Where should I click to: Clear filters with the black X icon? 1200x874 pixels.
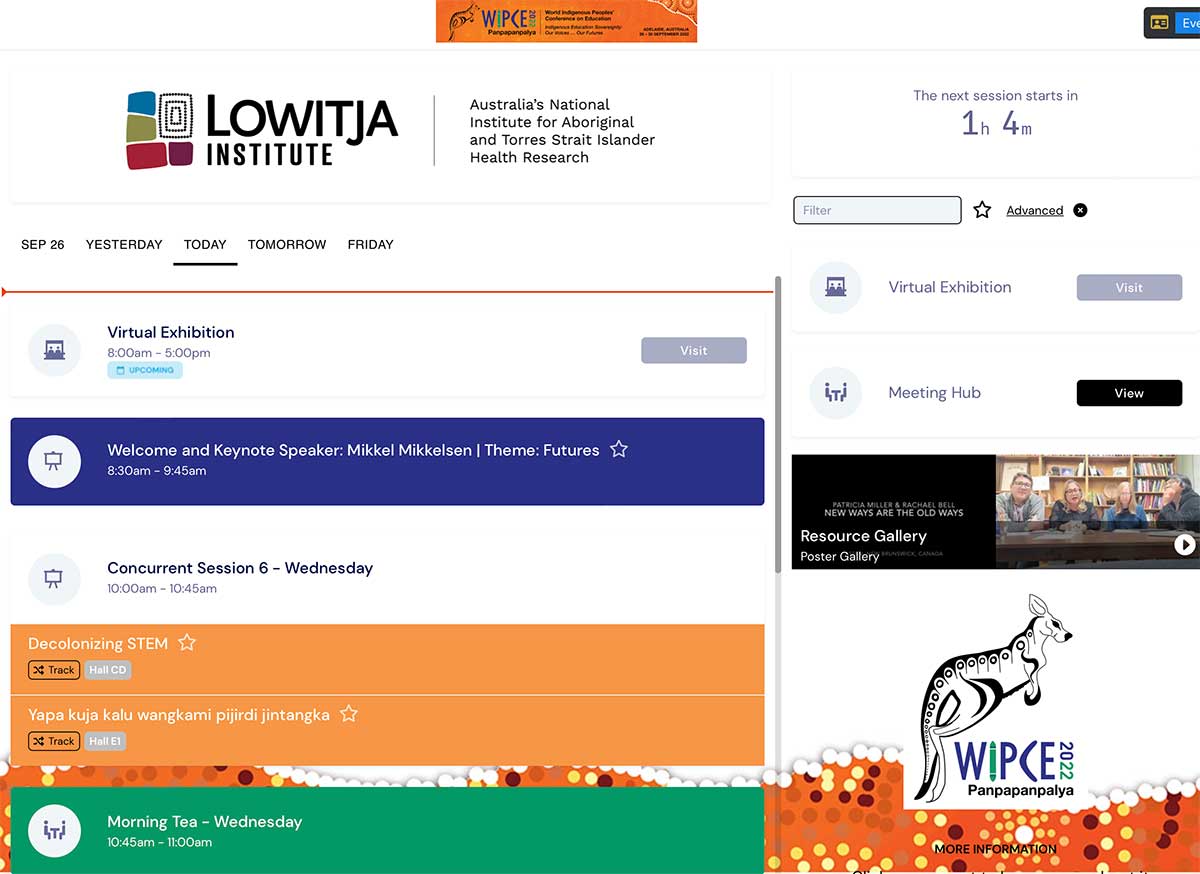point(1080,210)
